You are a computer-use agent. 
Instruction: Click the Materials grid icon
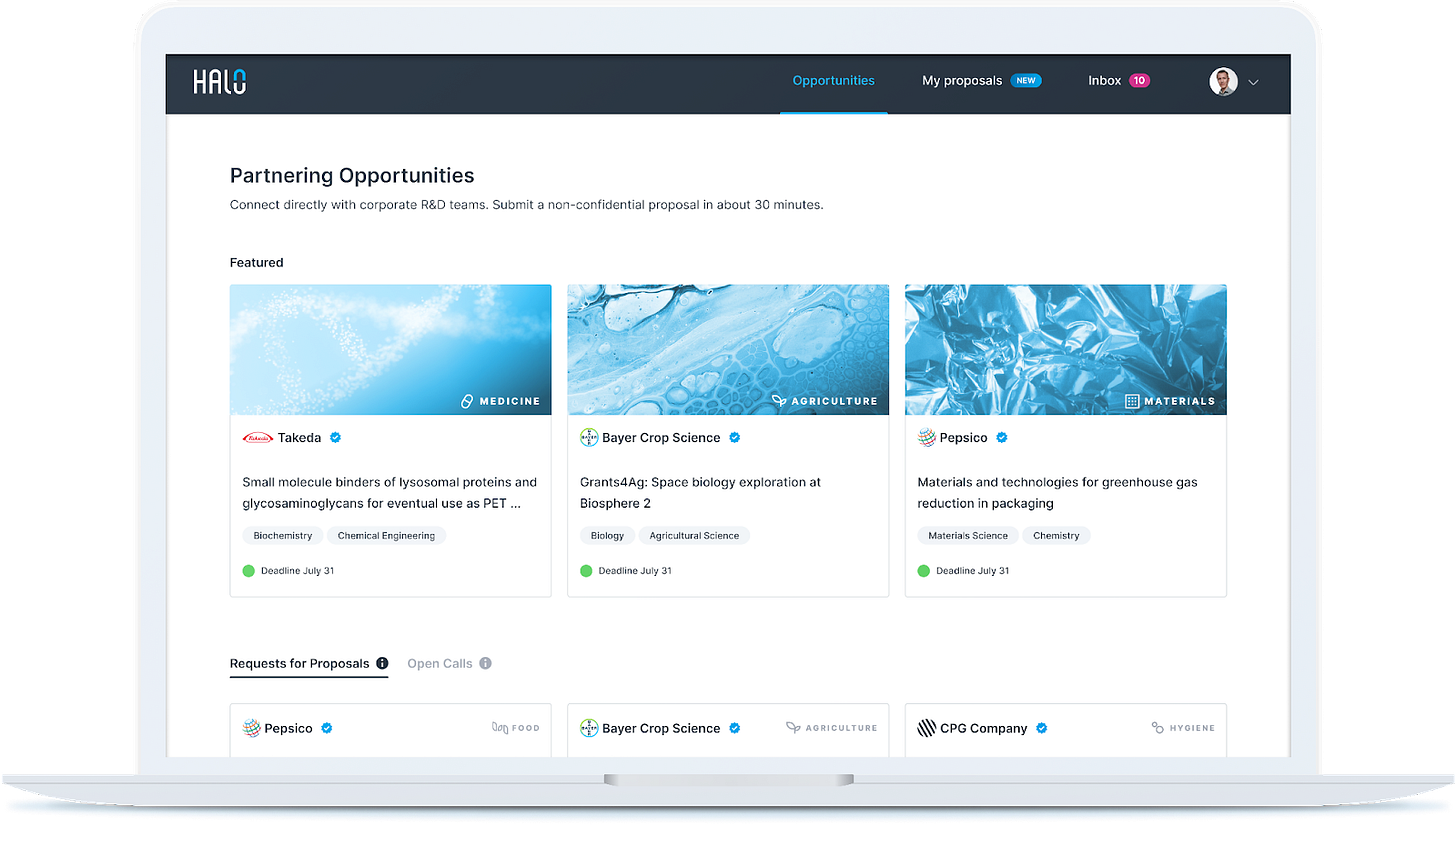point(1132,401)
